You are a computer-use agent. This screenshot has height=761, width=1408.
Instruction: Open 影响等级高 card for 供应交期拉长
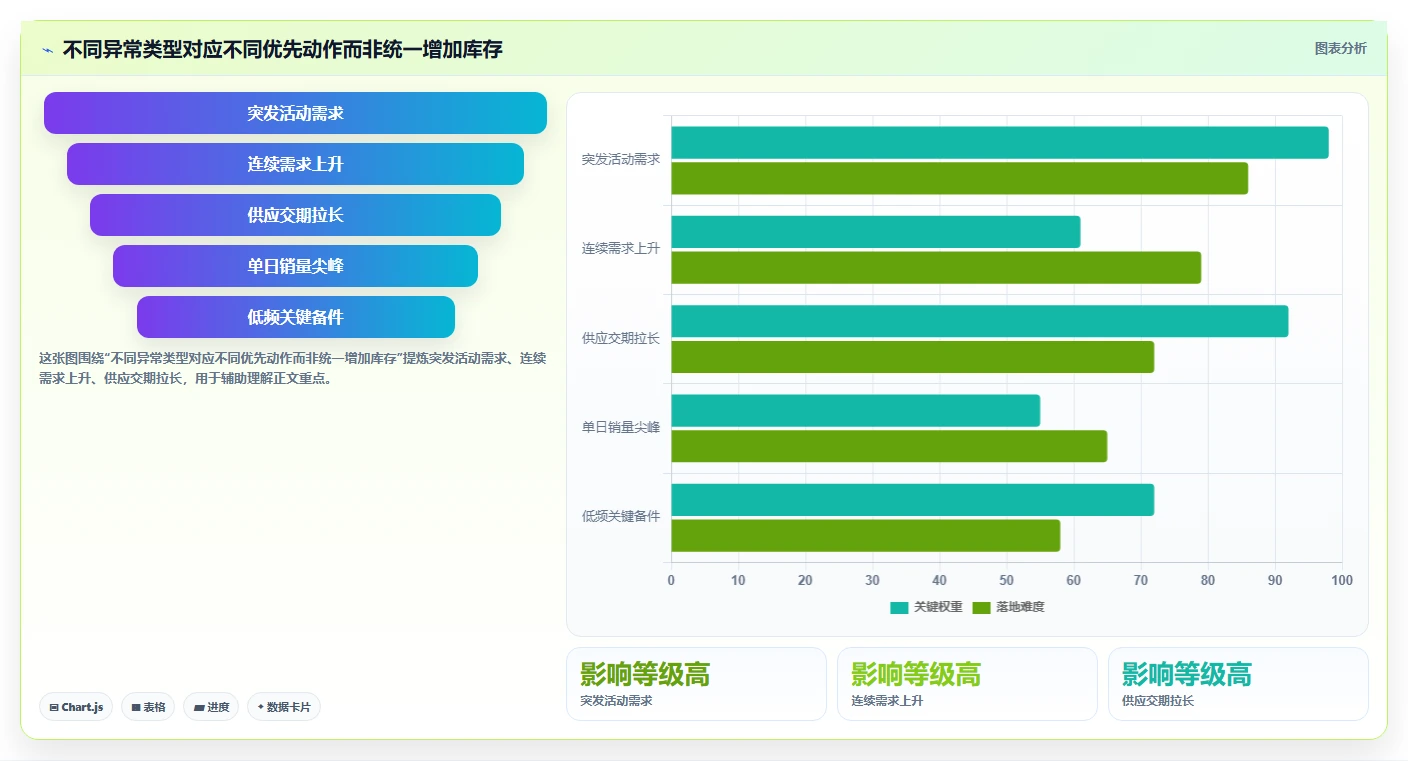click(1238, 684)
